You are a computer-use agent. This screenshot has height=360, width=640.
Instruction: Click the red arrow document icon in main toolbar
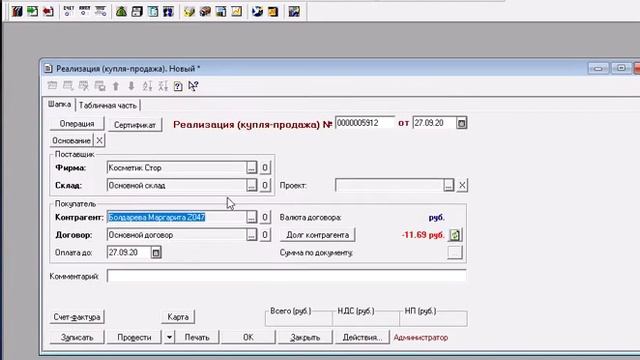tap(48, 11)
